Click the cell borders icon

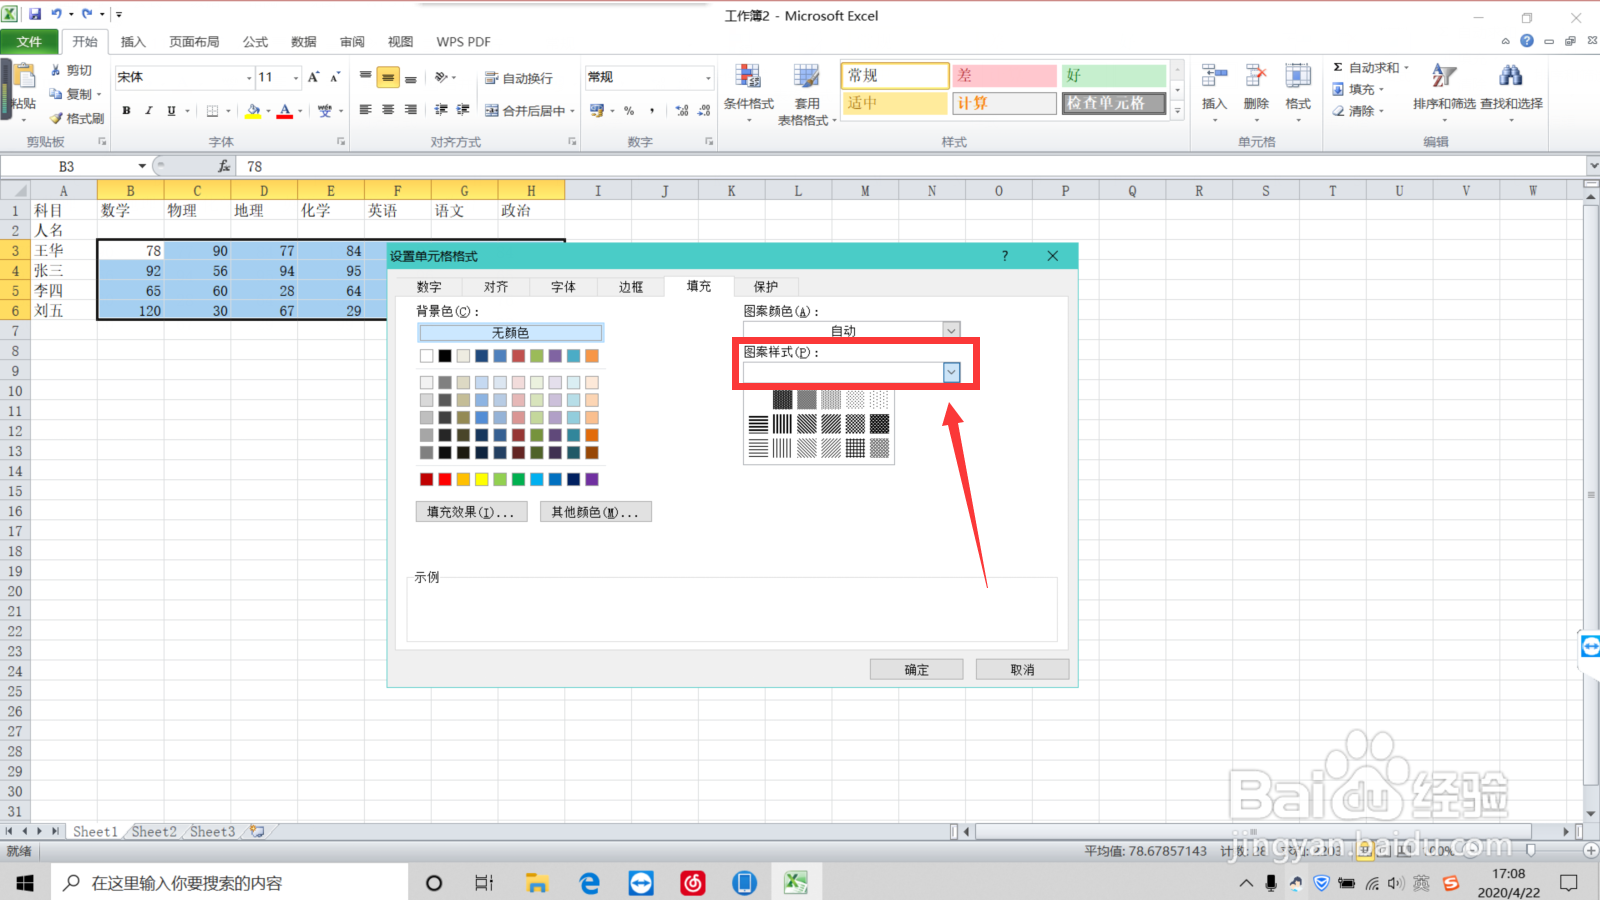coord(212,111)
